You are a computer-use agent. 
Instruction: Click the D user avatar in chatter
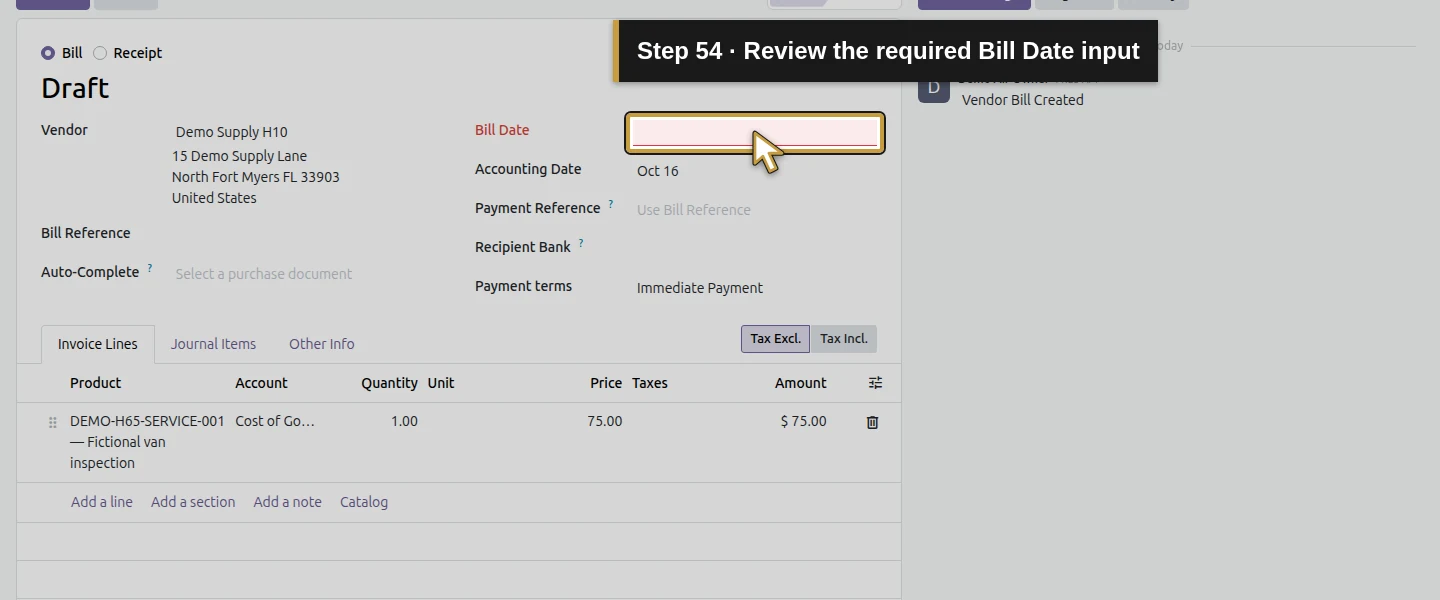point(934,87)
